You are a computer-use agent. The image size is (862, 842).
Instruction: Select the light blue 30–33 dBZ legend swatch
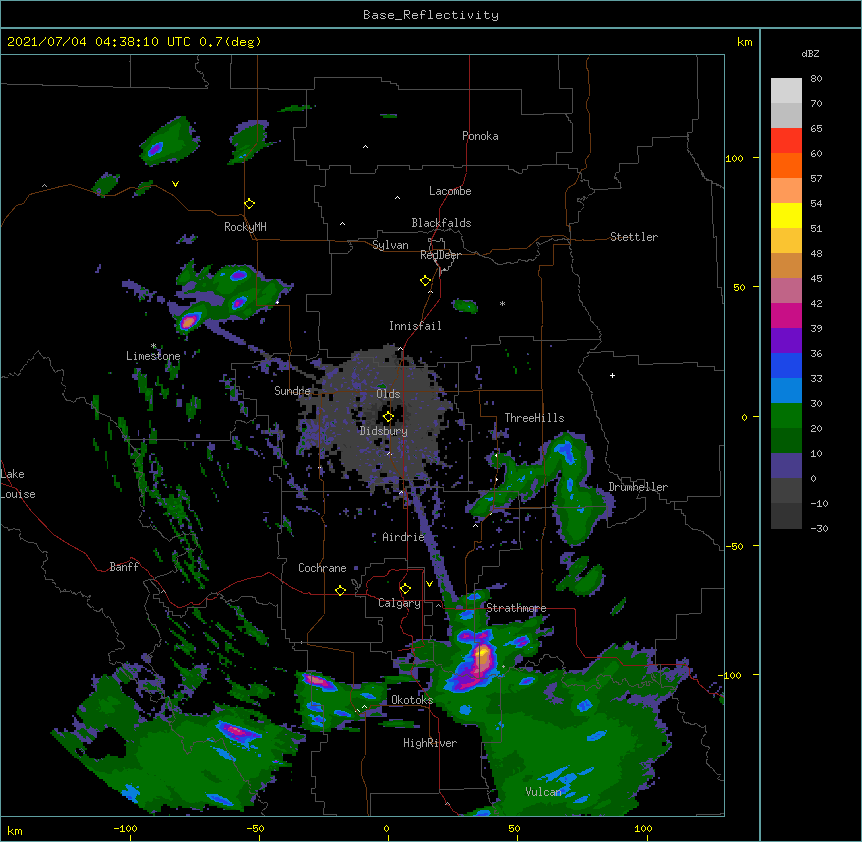[x=786, y=391]
